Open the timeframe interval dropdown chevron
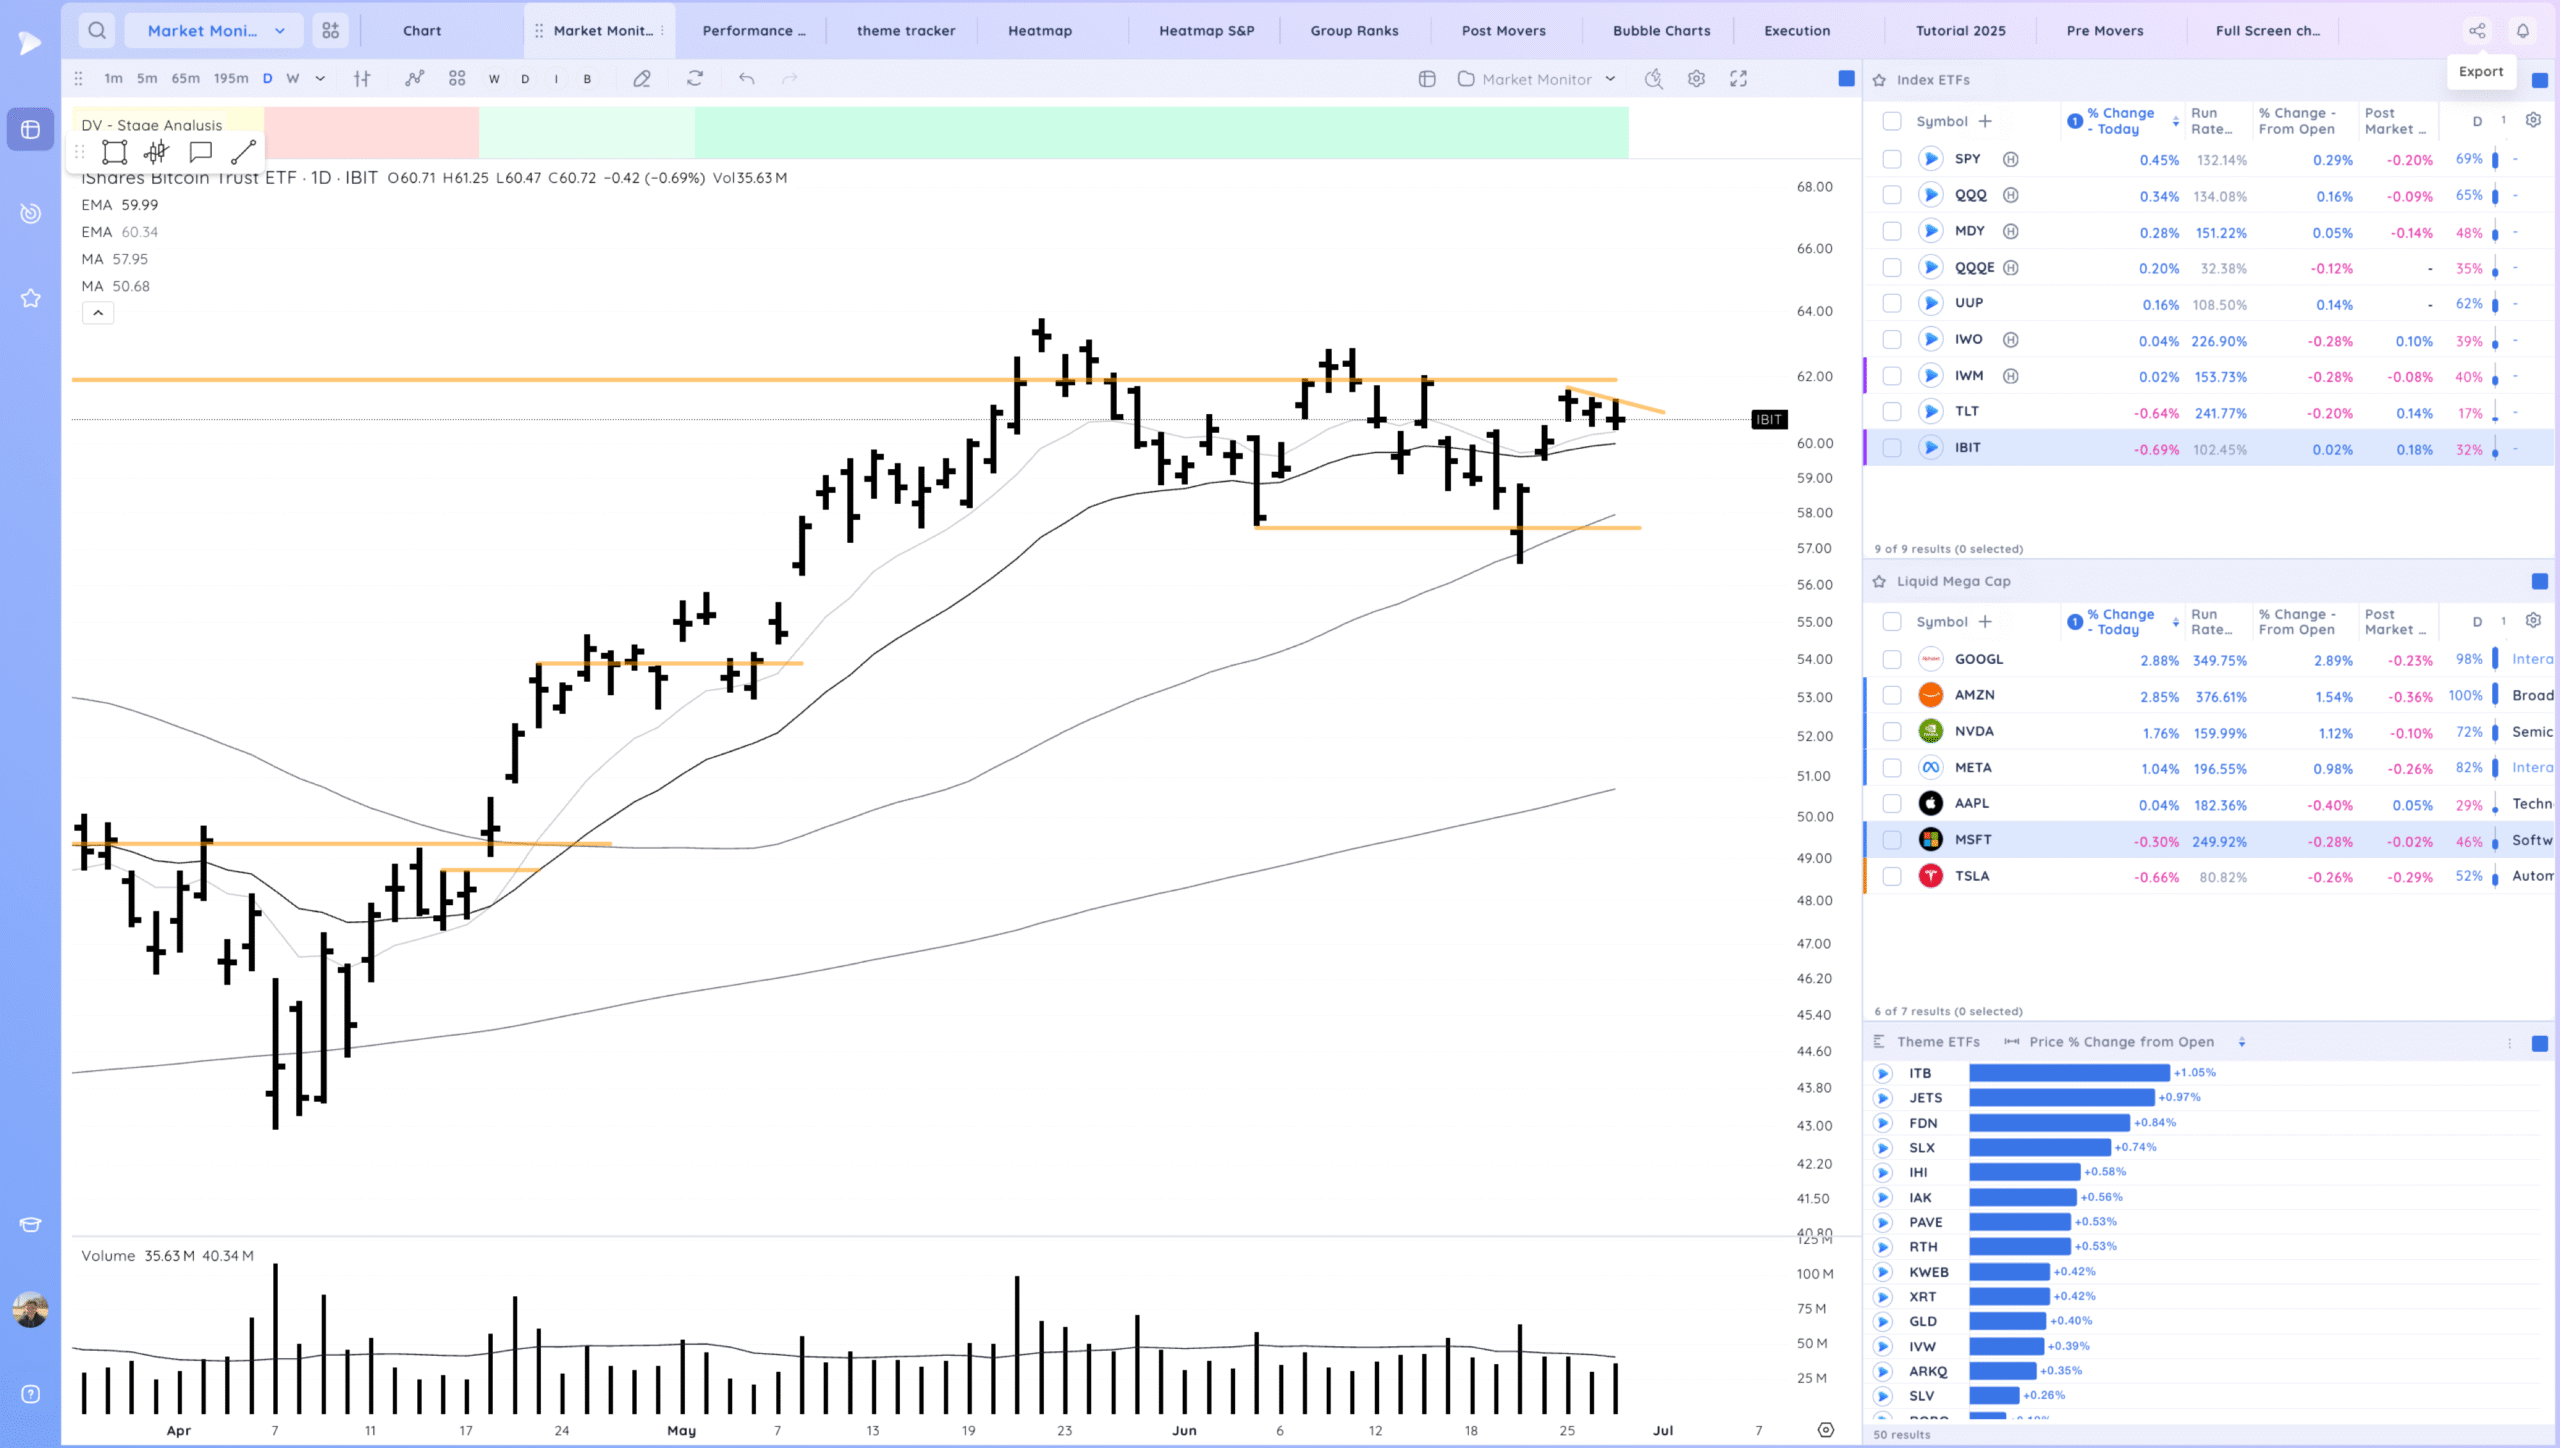This screenshot has width=2560, height=1448. [x=320, y=79]
